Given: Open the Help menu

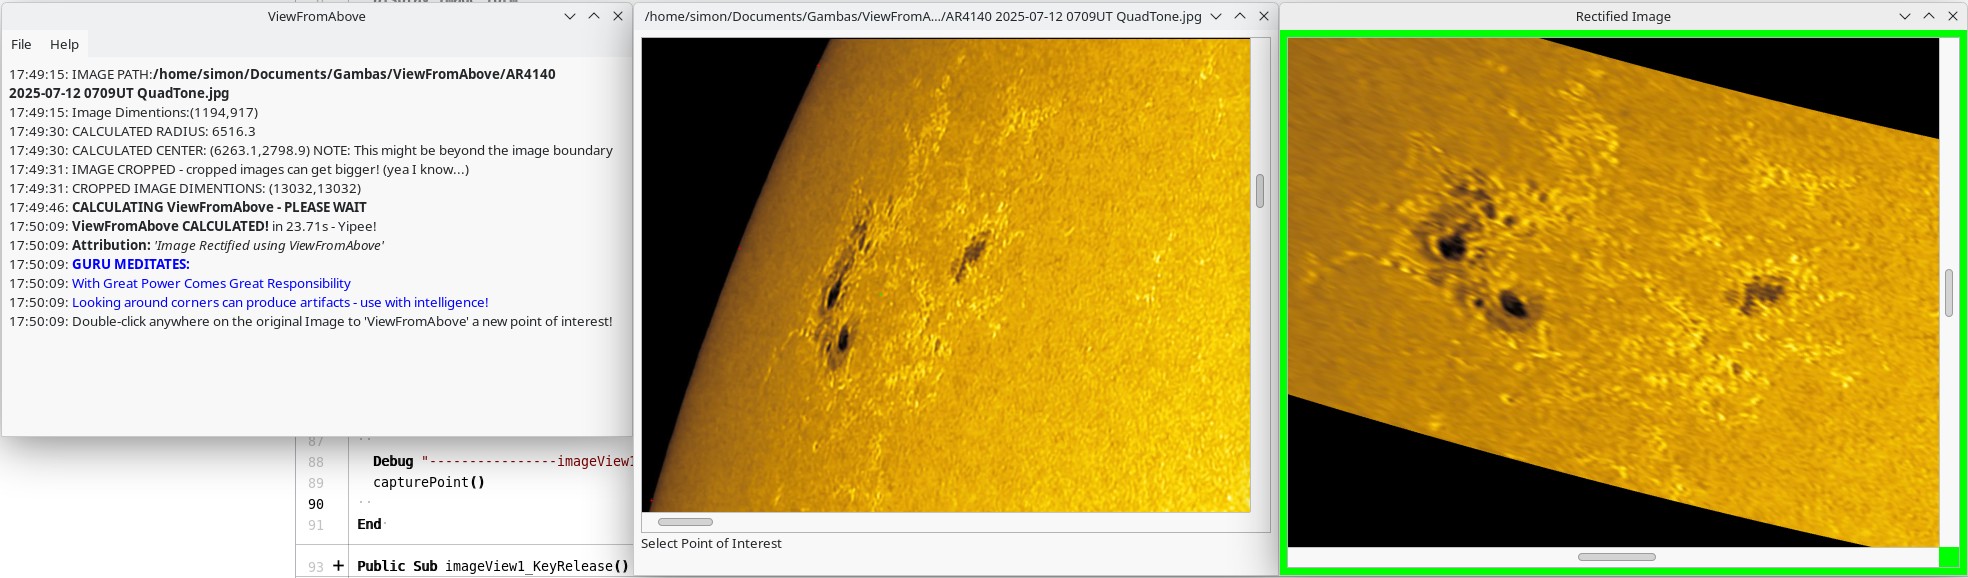Looking at the screenshot, I should point(64,44).
